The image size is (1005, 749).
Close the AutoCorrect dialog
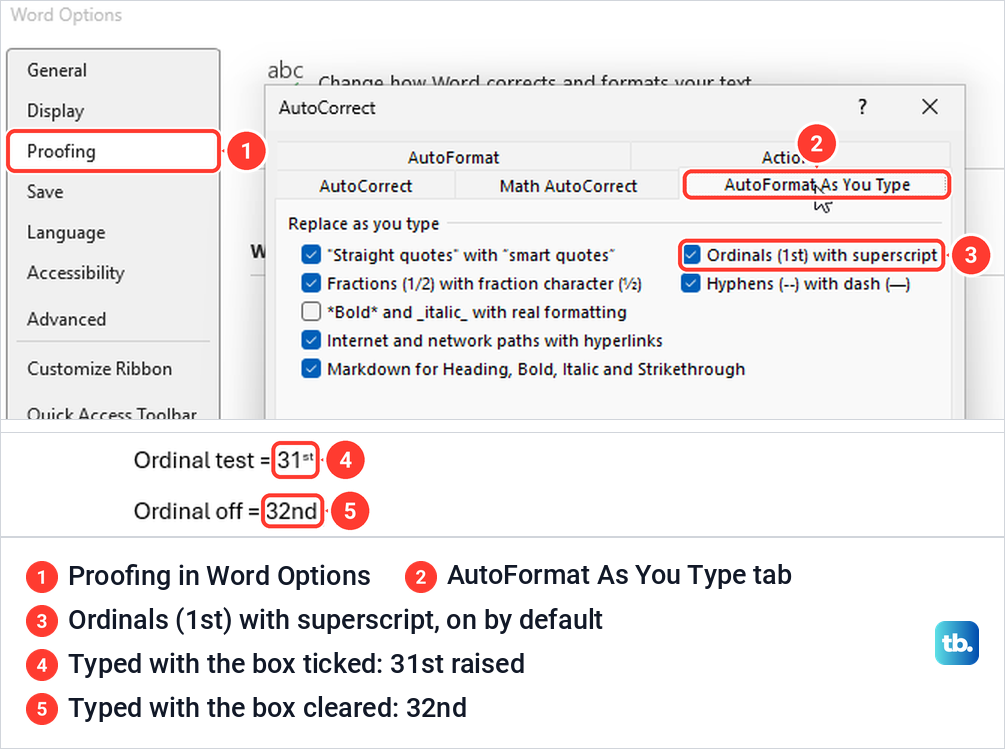coord(929,106)
